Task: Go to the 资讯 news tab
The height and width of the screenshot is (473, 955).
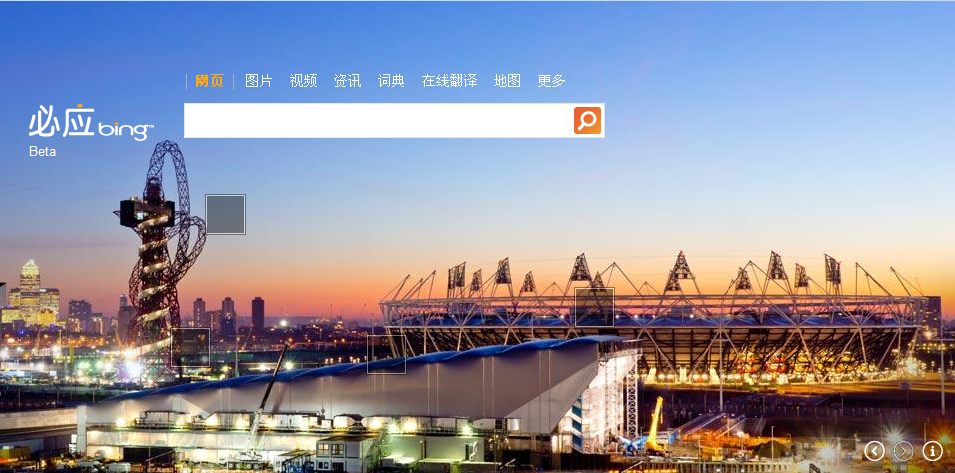Action: pyautogui.click(x=347, y=81)
